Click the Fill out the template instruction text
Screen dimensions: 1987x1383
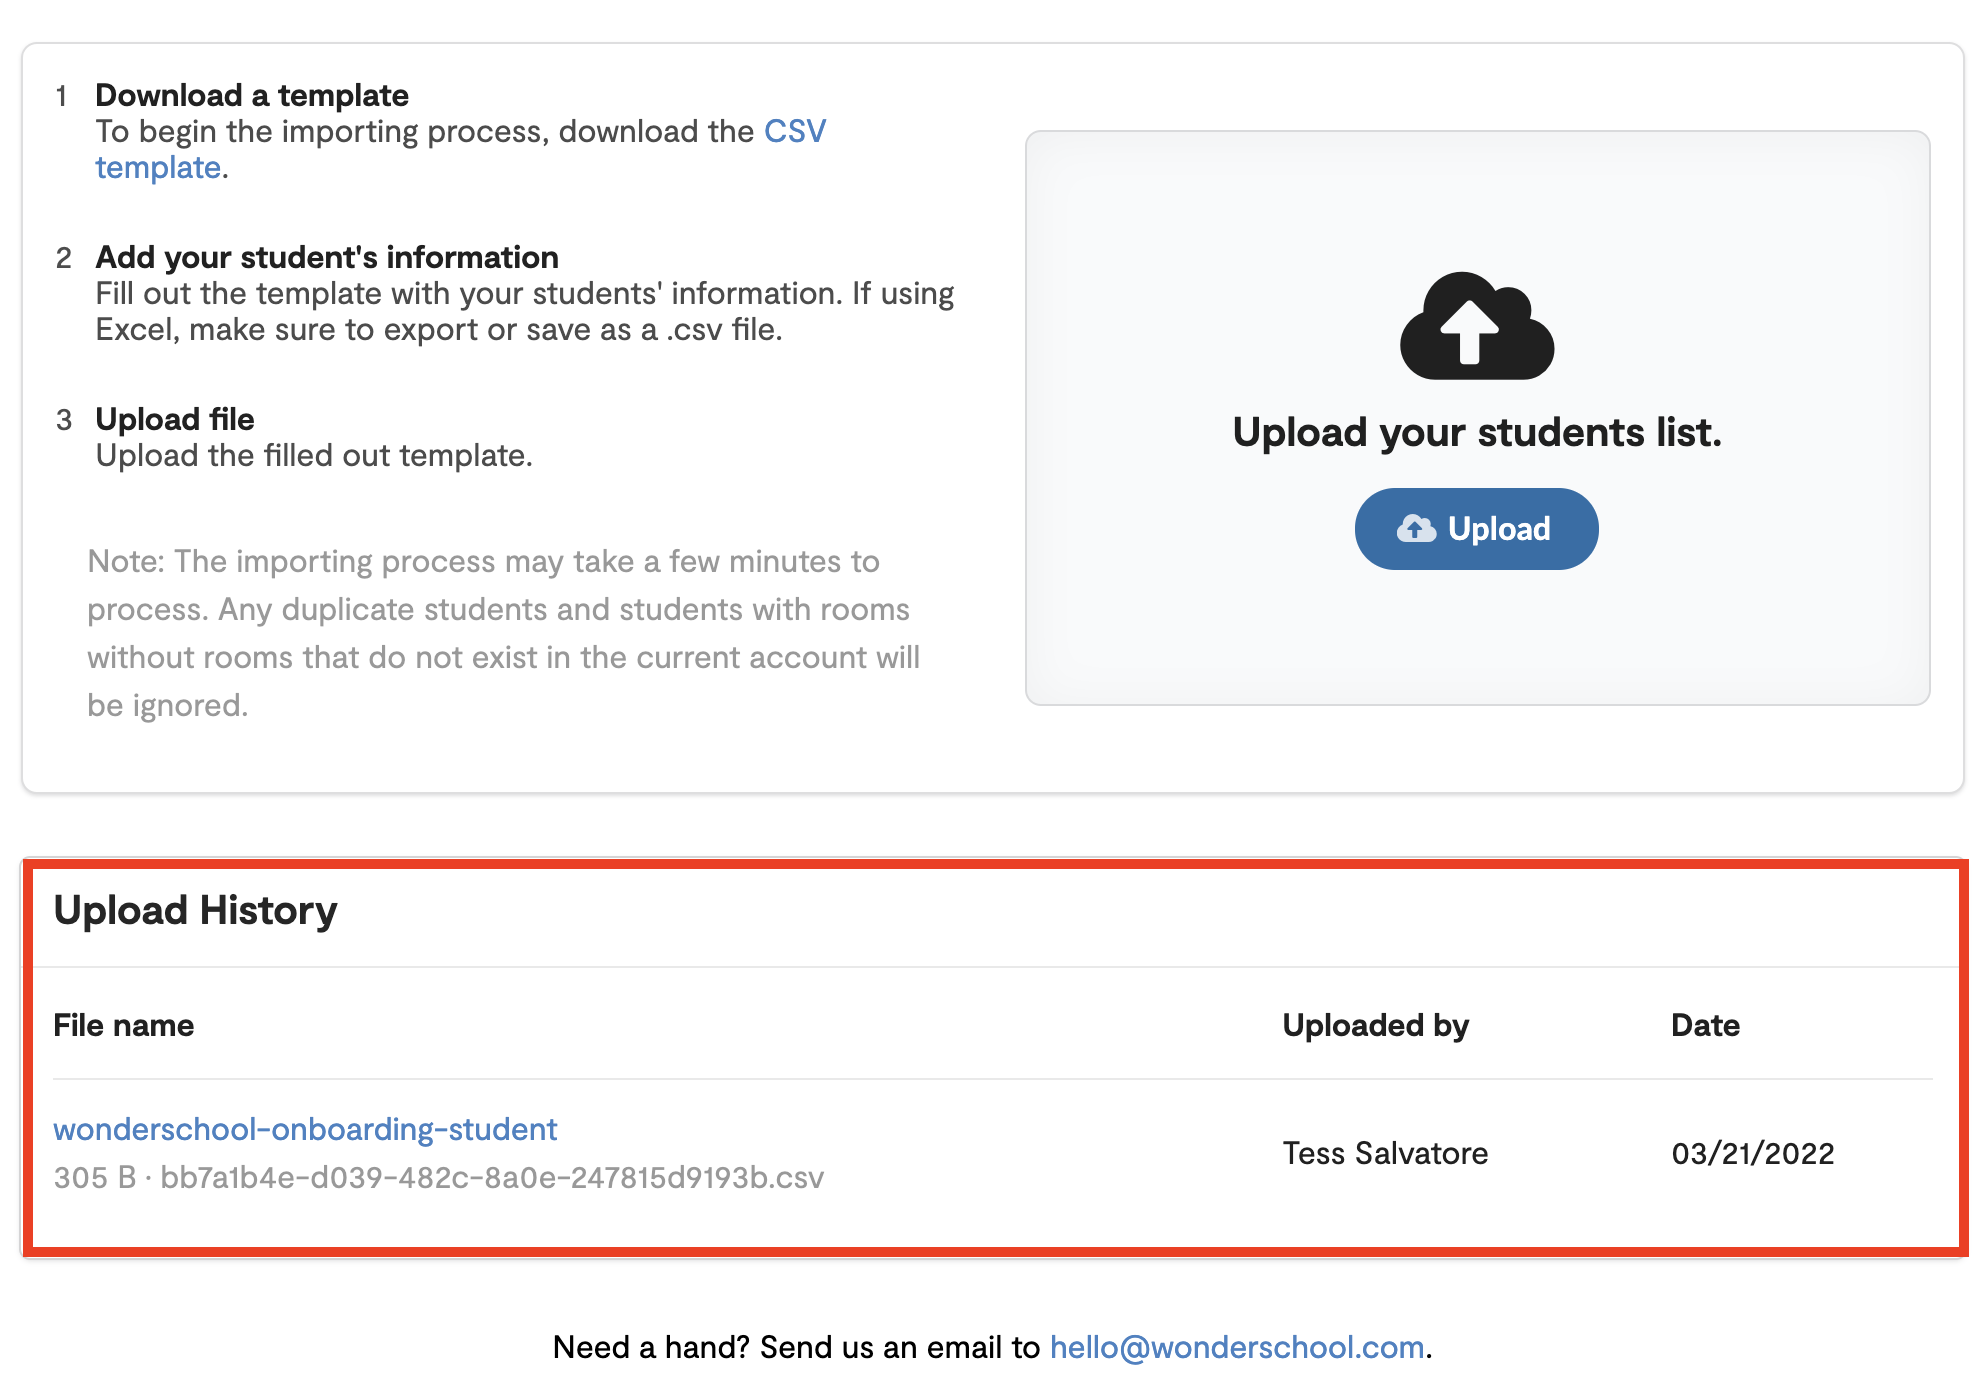point(525,311)
